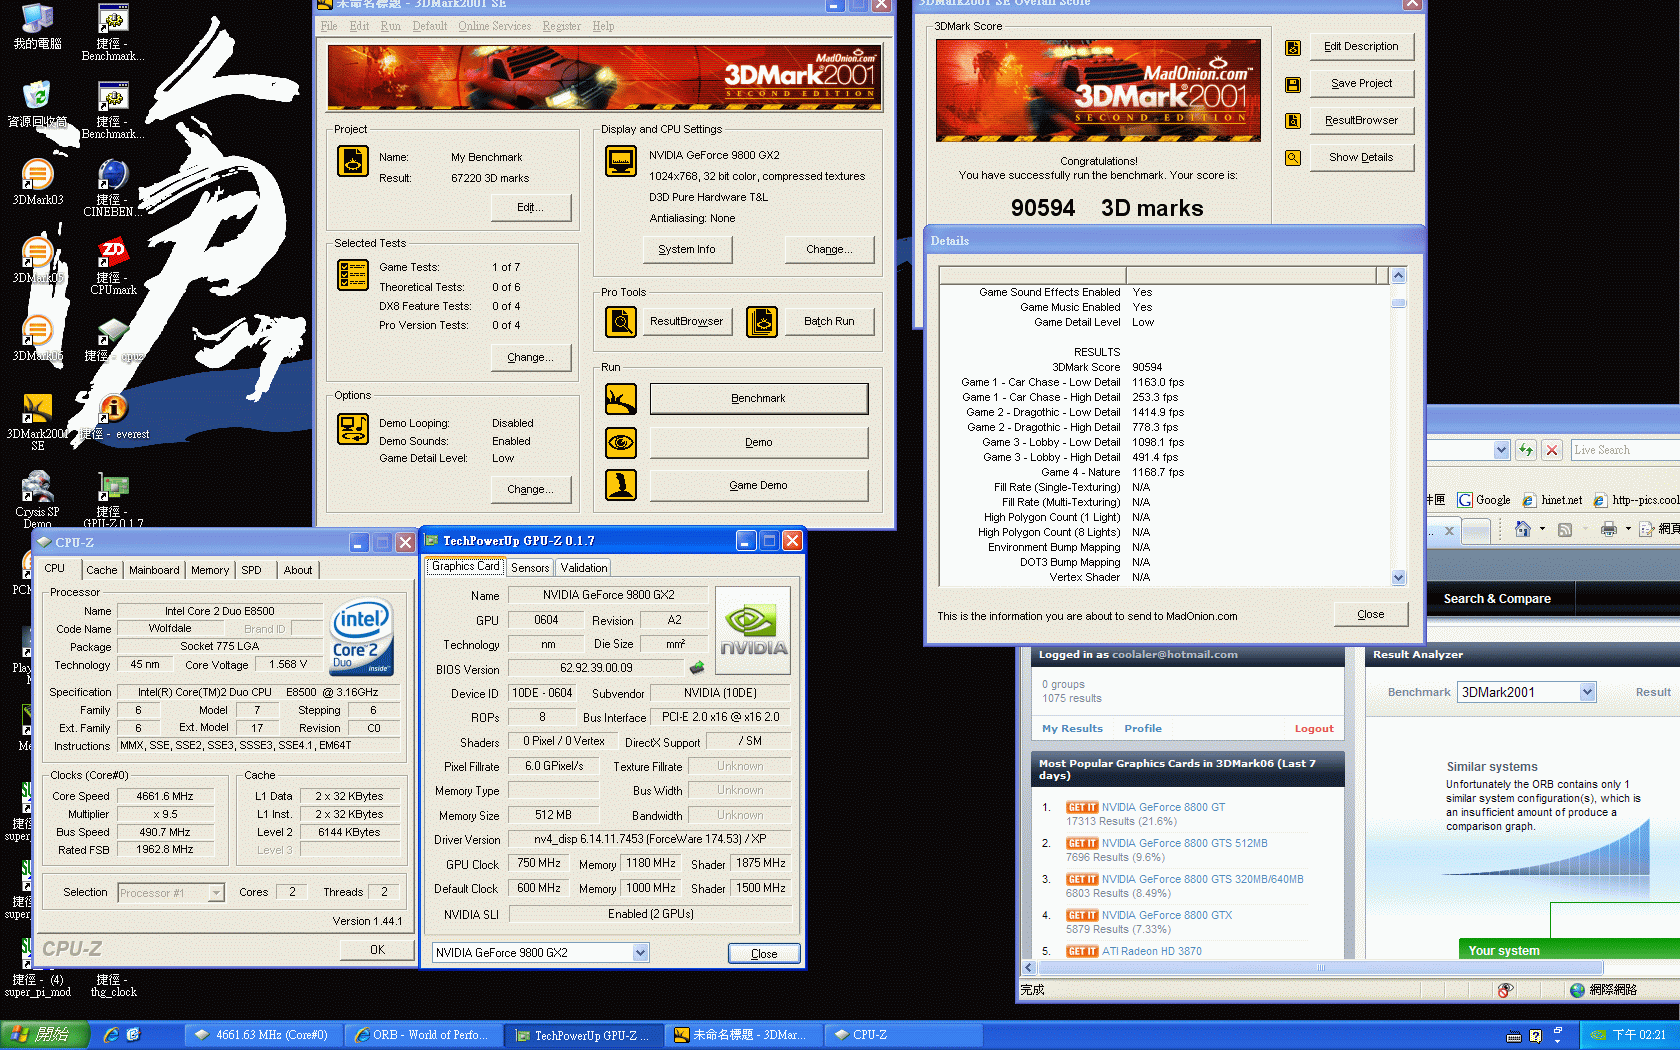The width and height of the screenshot is (1680, 1050).
Task: Open the dropdown arrow next to printer icon
Action: coord(1628,529)
